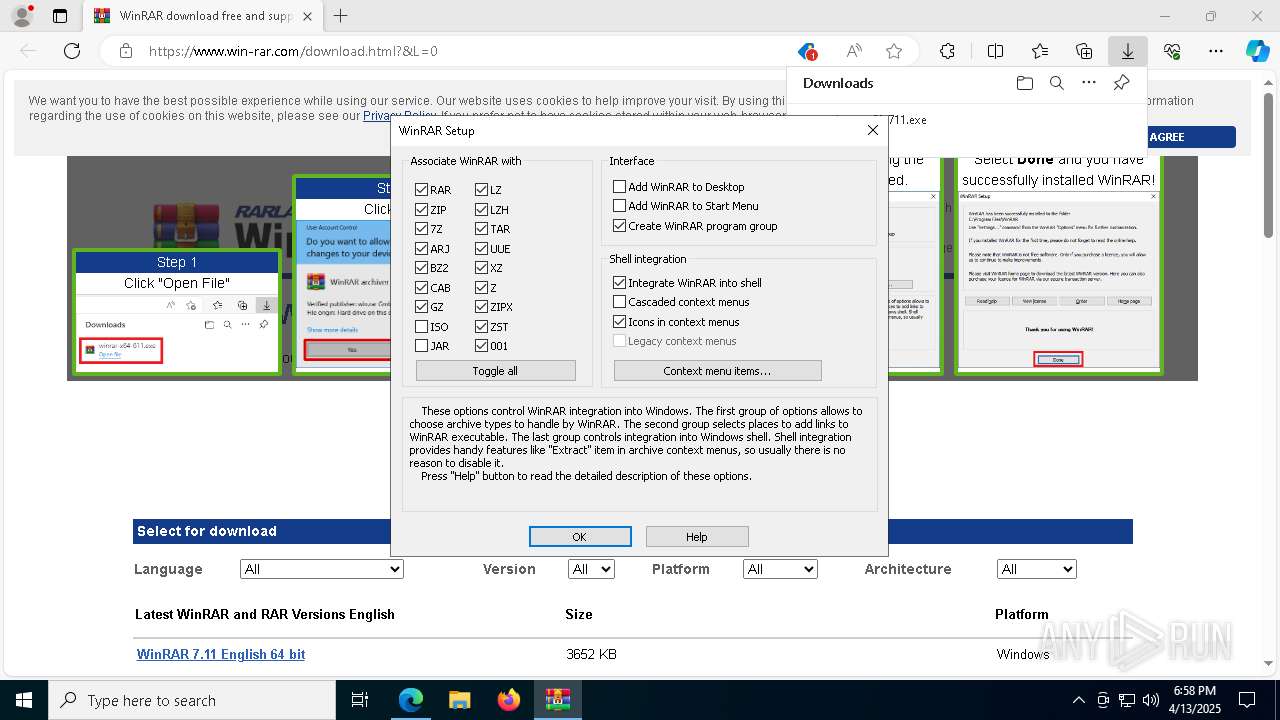
Task: Close the WinRAR Setup dialog
Action: (872, 130)
